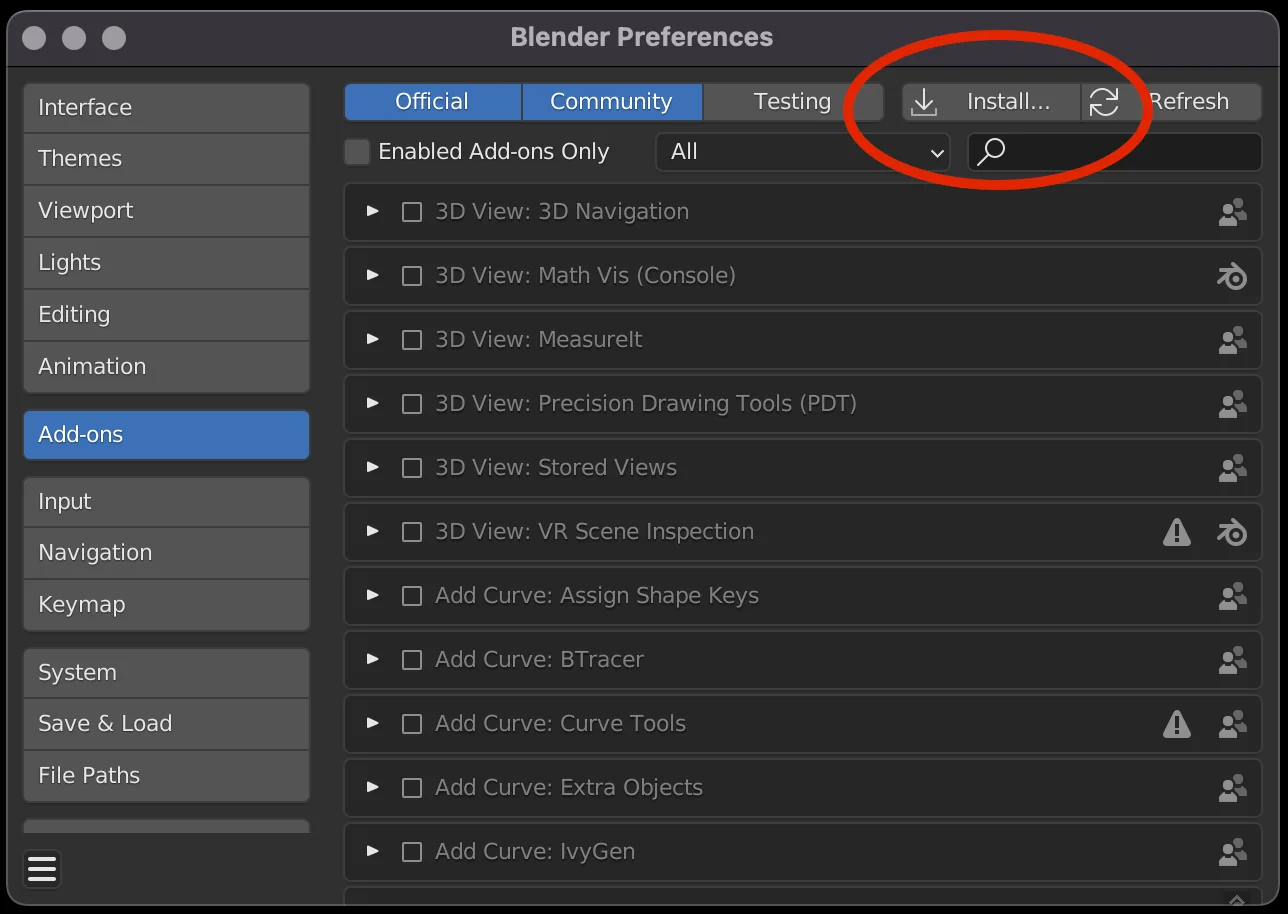1288x914 pixels.
Task: Toggle the Community add-ons filter
Action: [x=612, y=102]
